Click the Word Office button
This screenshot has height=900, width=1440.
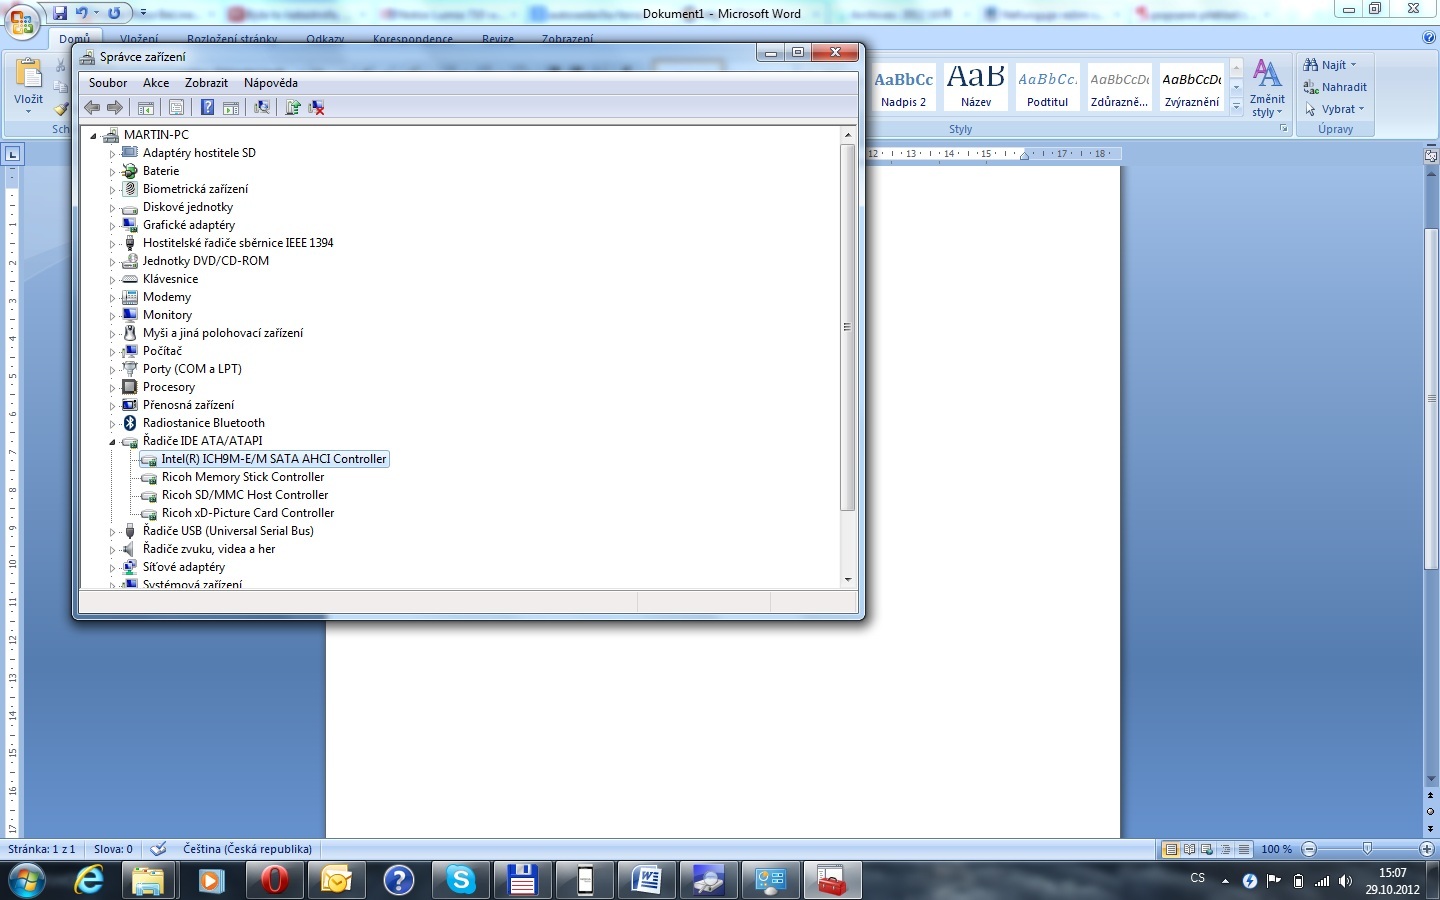(x=22, y=21)
